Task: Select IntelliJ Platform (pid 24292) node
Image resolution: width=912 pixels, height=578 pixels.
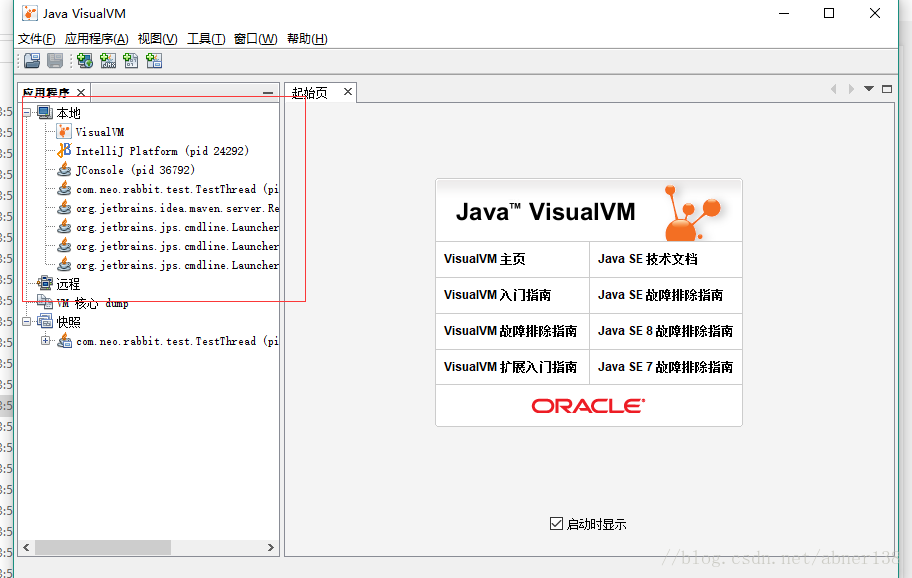Action: click(x=162, y=151)
